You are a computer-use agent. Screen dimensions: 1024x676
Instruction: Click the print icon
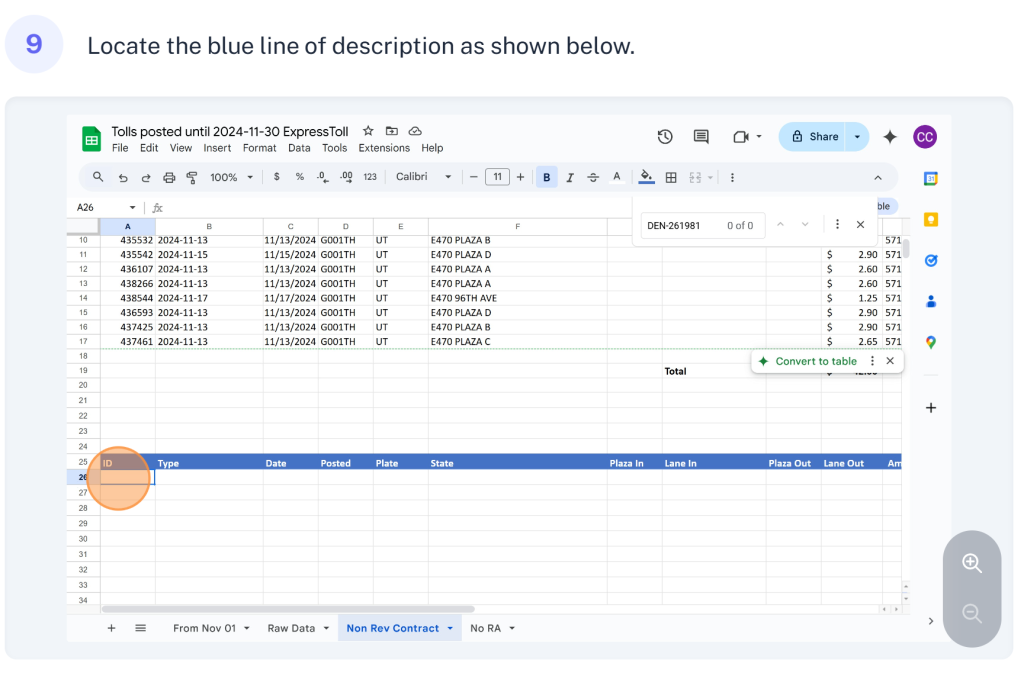169,177
